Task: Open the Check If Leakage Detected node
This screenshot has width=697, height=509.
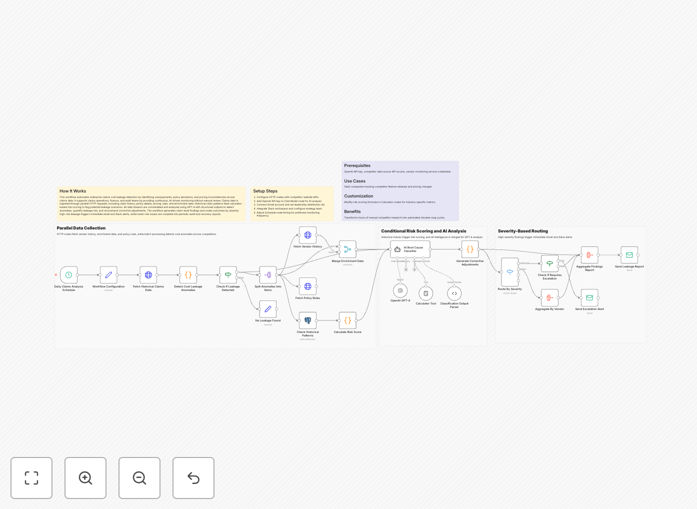Action: coord(228,275)
